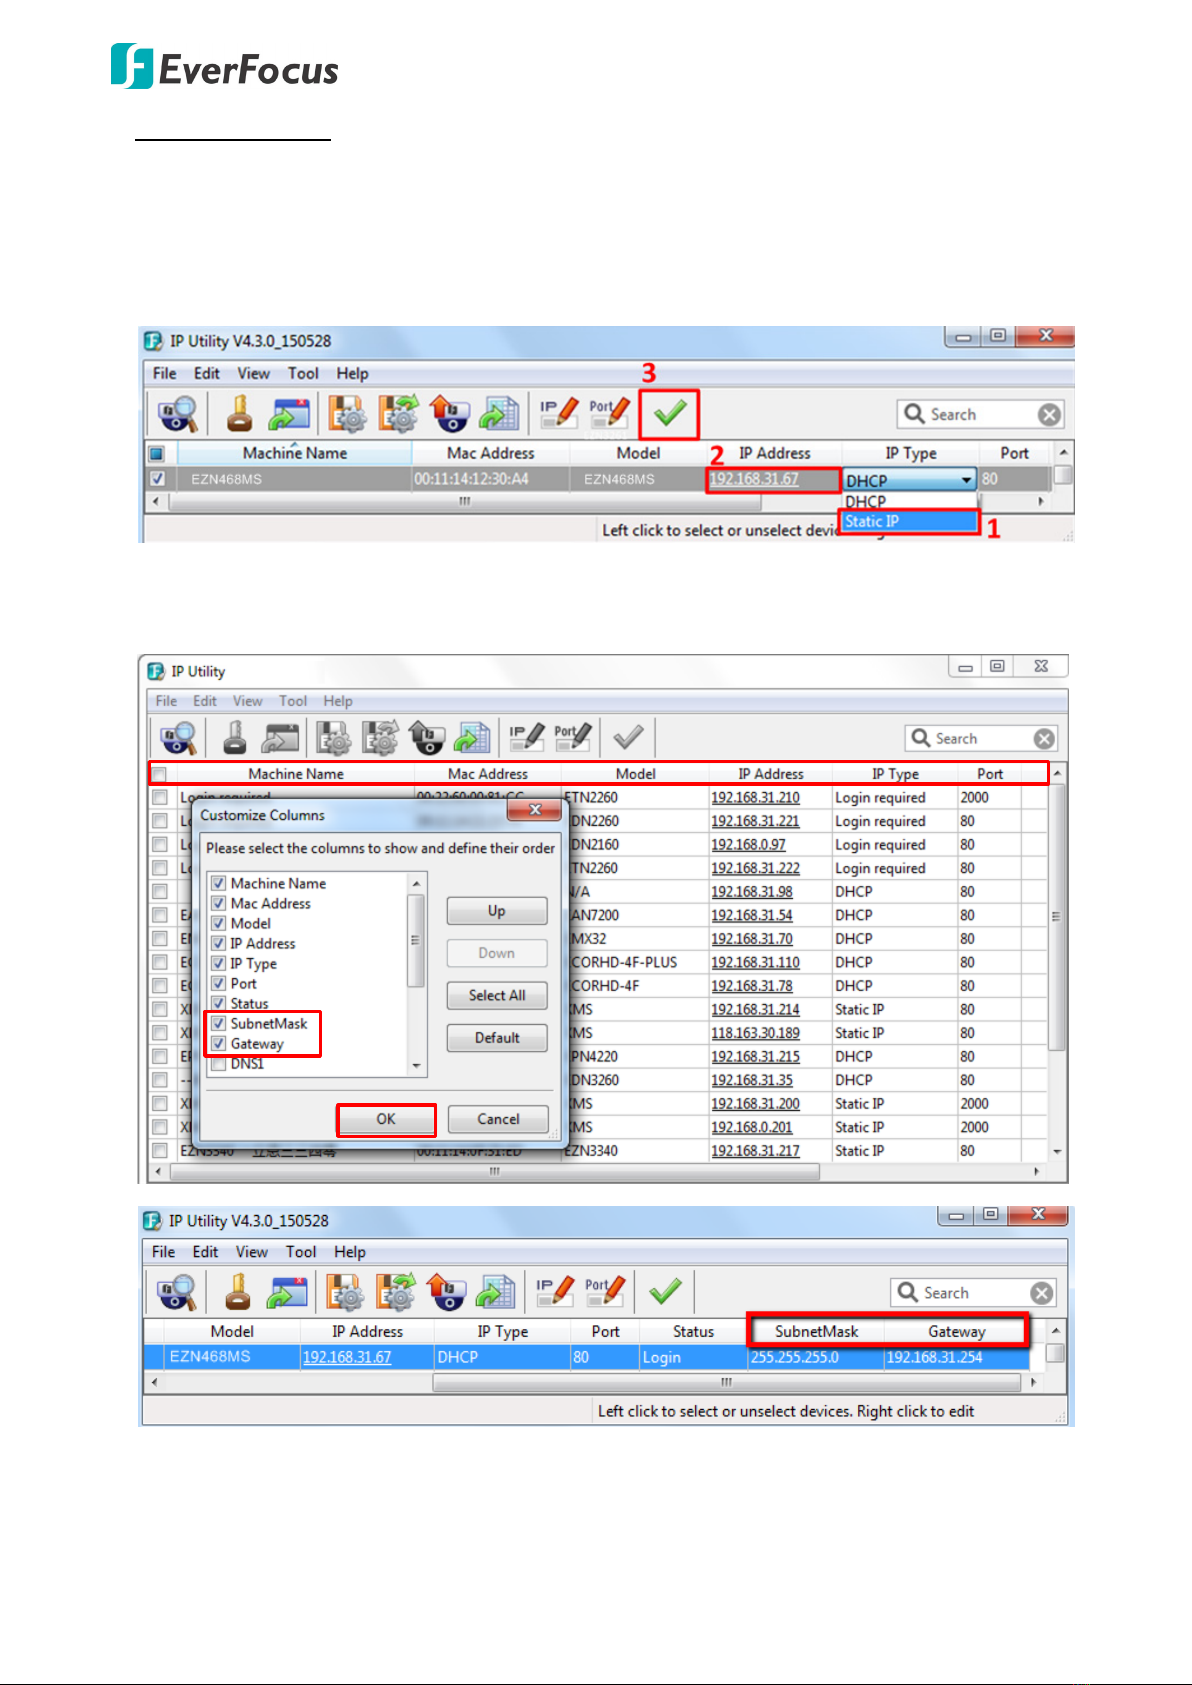Click the SubnetMask column header in bottom window
Screen dimensions: 1192x1685
pyautogui.click(x=816, y=1331)
